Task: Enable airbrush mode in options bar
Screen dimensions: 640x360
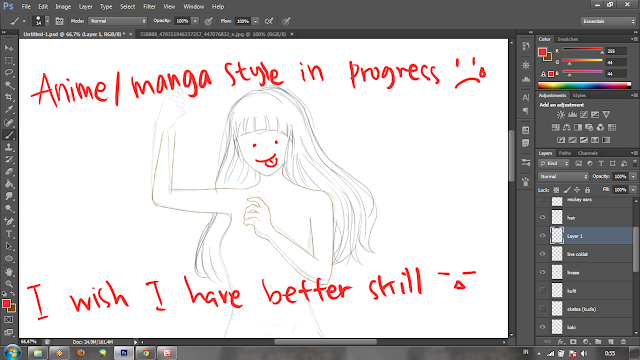Action: 269,21
